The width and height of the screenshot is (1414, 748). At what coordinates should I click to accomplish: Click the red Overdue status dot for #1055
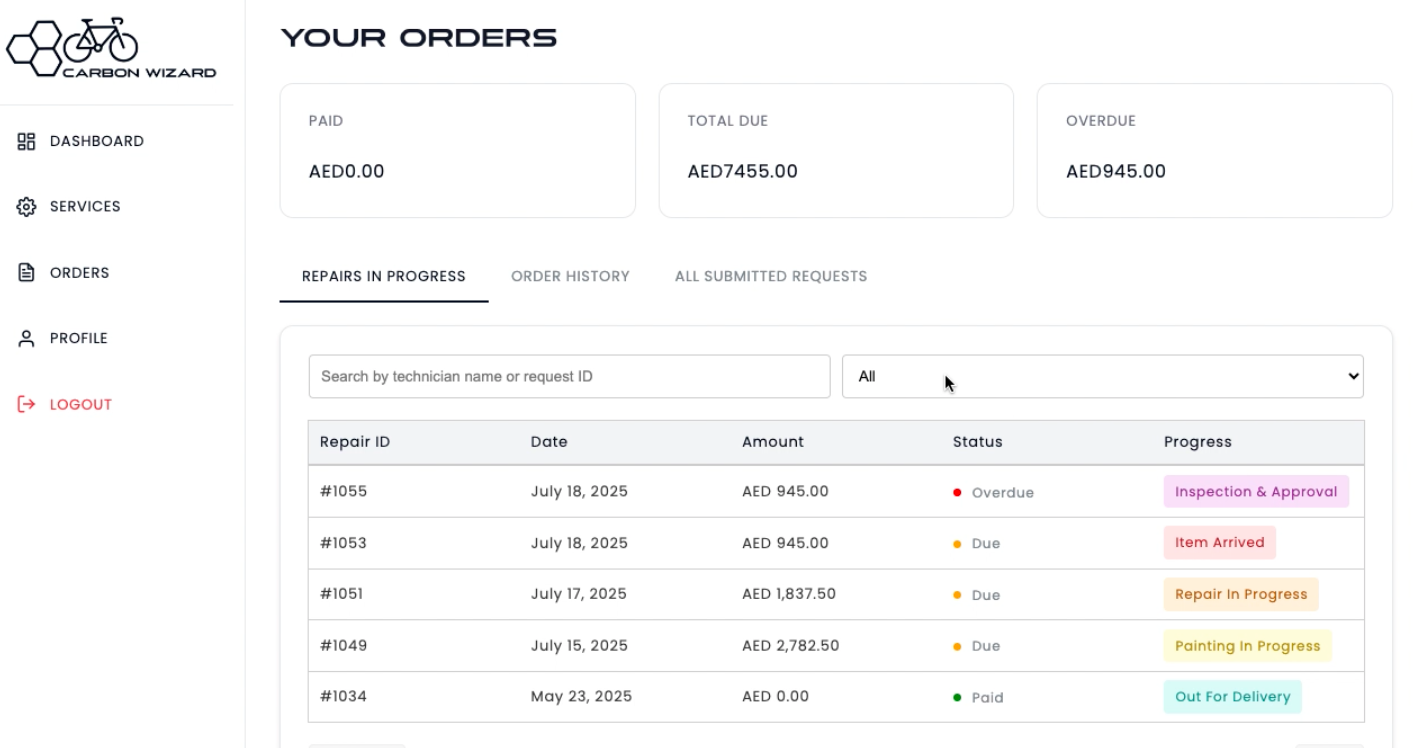tap(958, 491)
